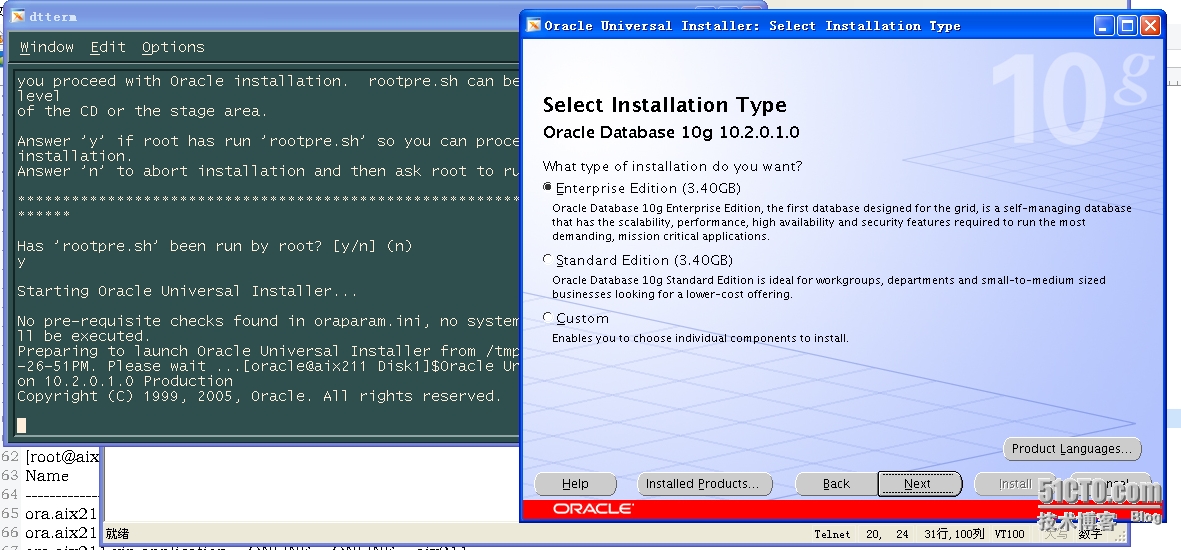The image size is (1181, 550).
Task: Click '就绪' status text
Action: coord(117,533)
